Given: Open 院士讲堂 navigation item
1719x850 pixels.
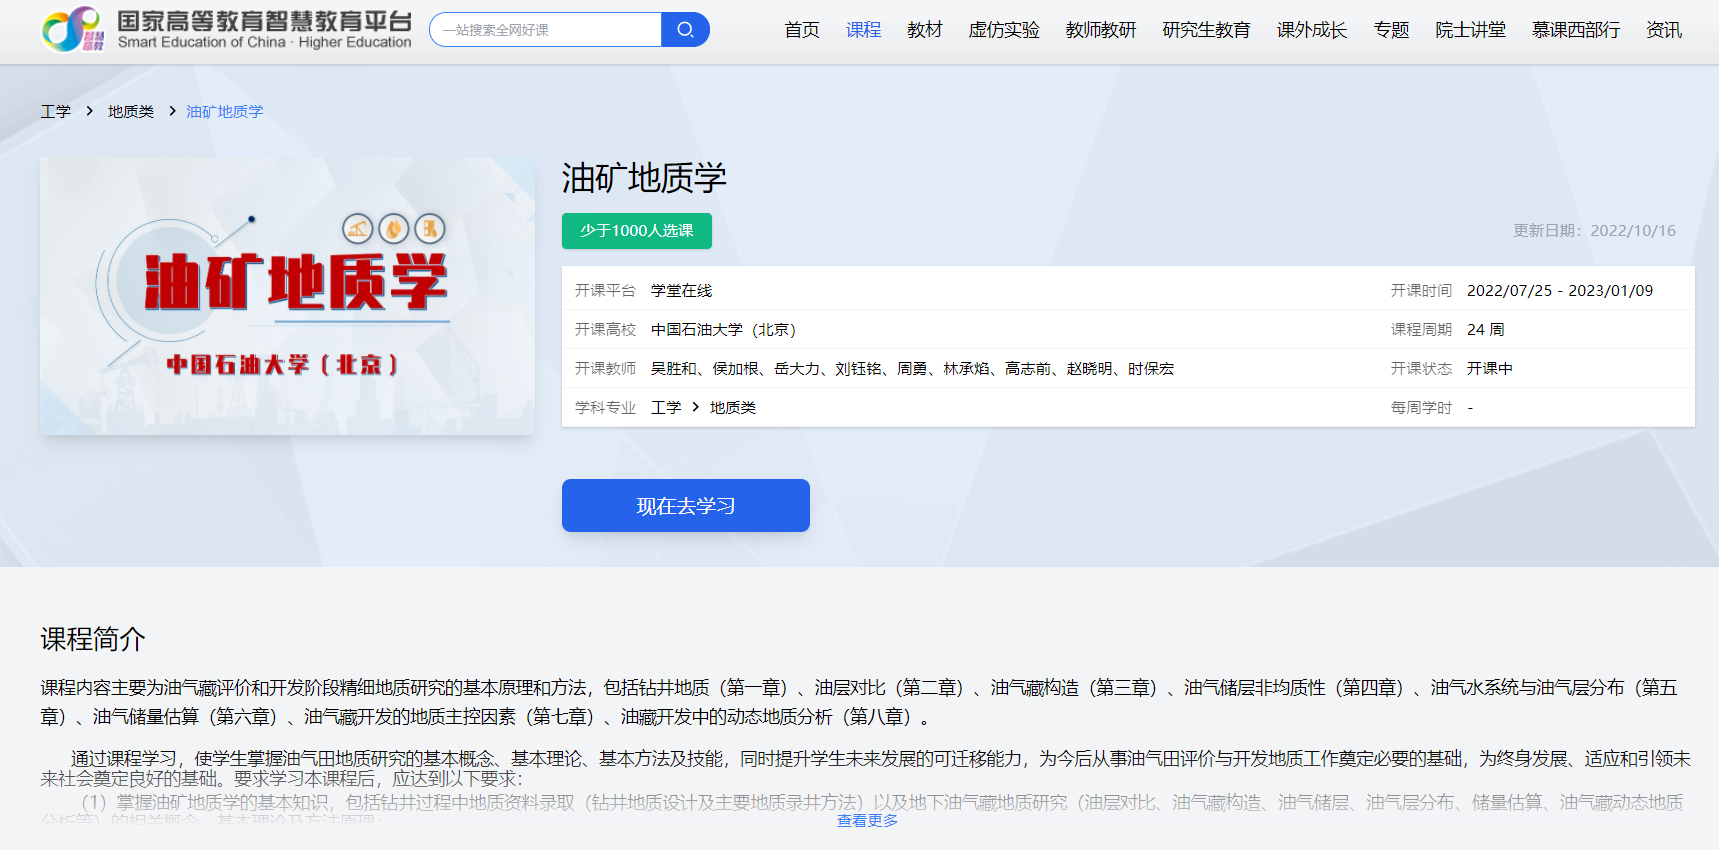Looking at the screenshot, I should [1470, 30].
